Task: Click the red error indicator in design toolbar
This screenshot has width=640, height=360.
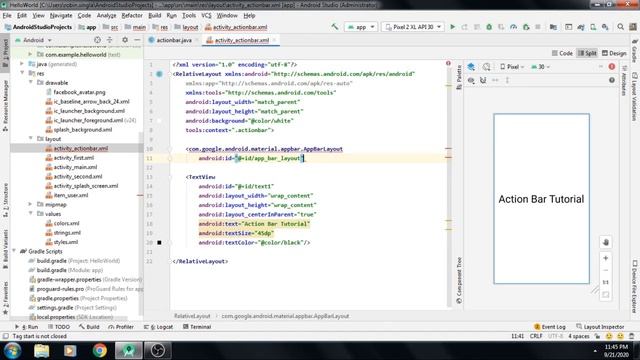Action: coord(611,67)
